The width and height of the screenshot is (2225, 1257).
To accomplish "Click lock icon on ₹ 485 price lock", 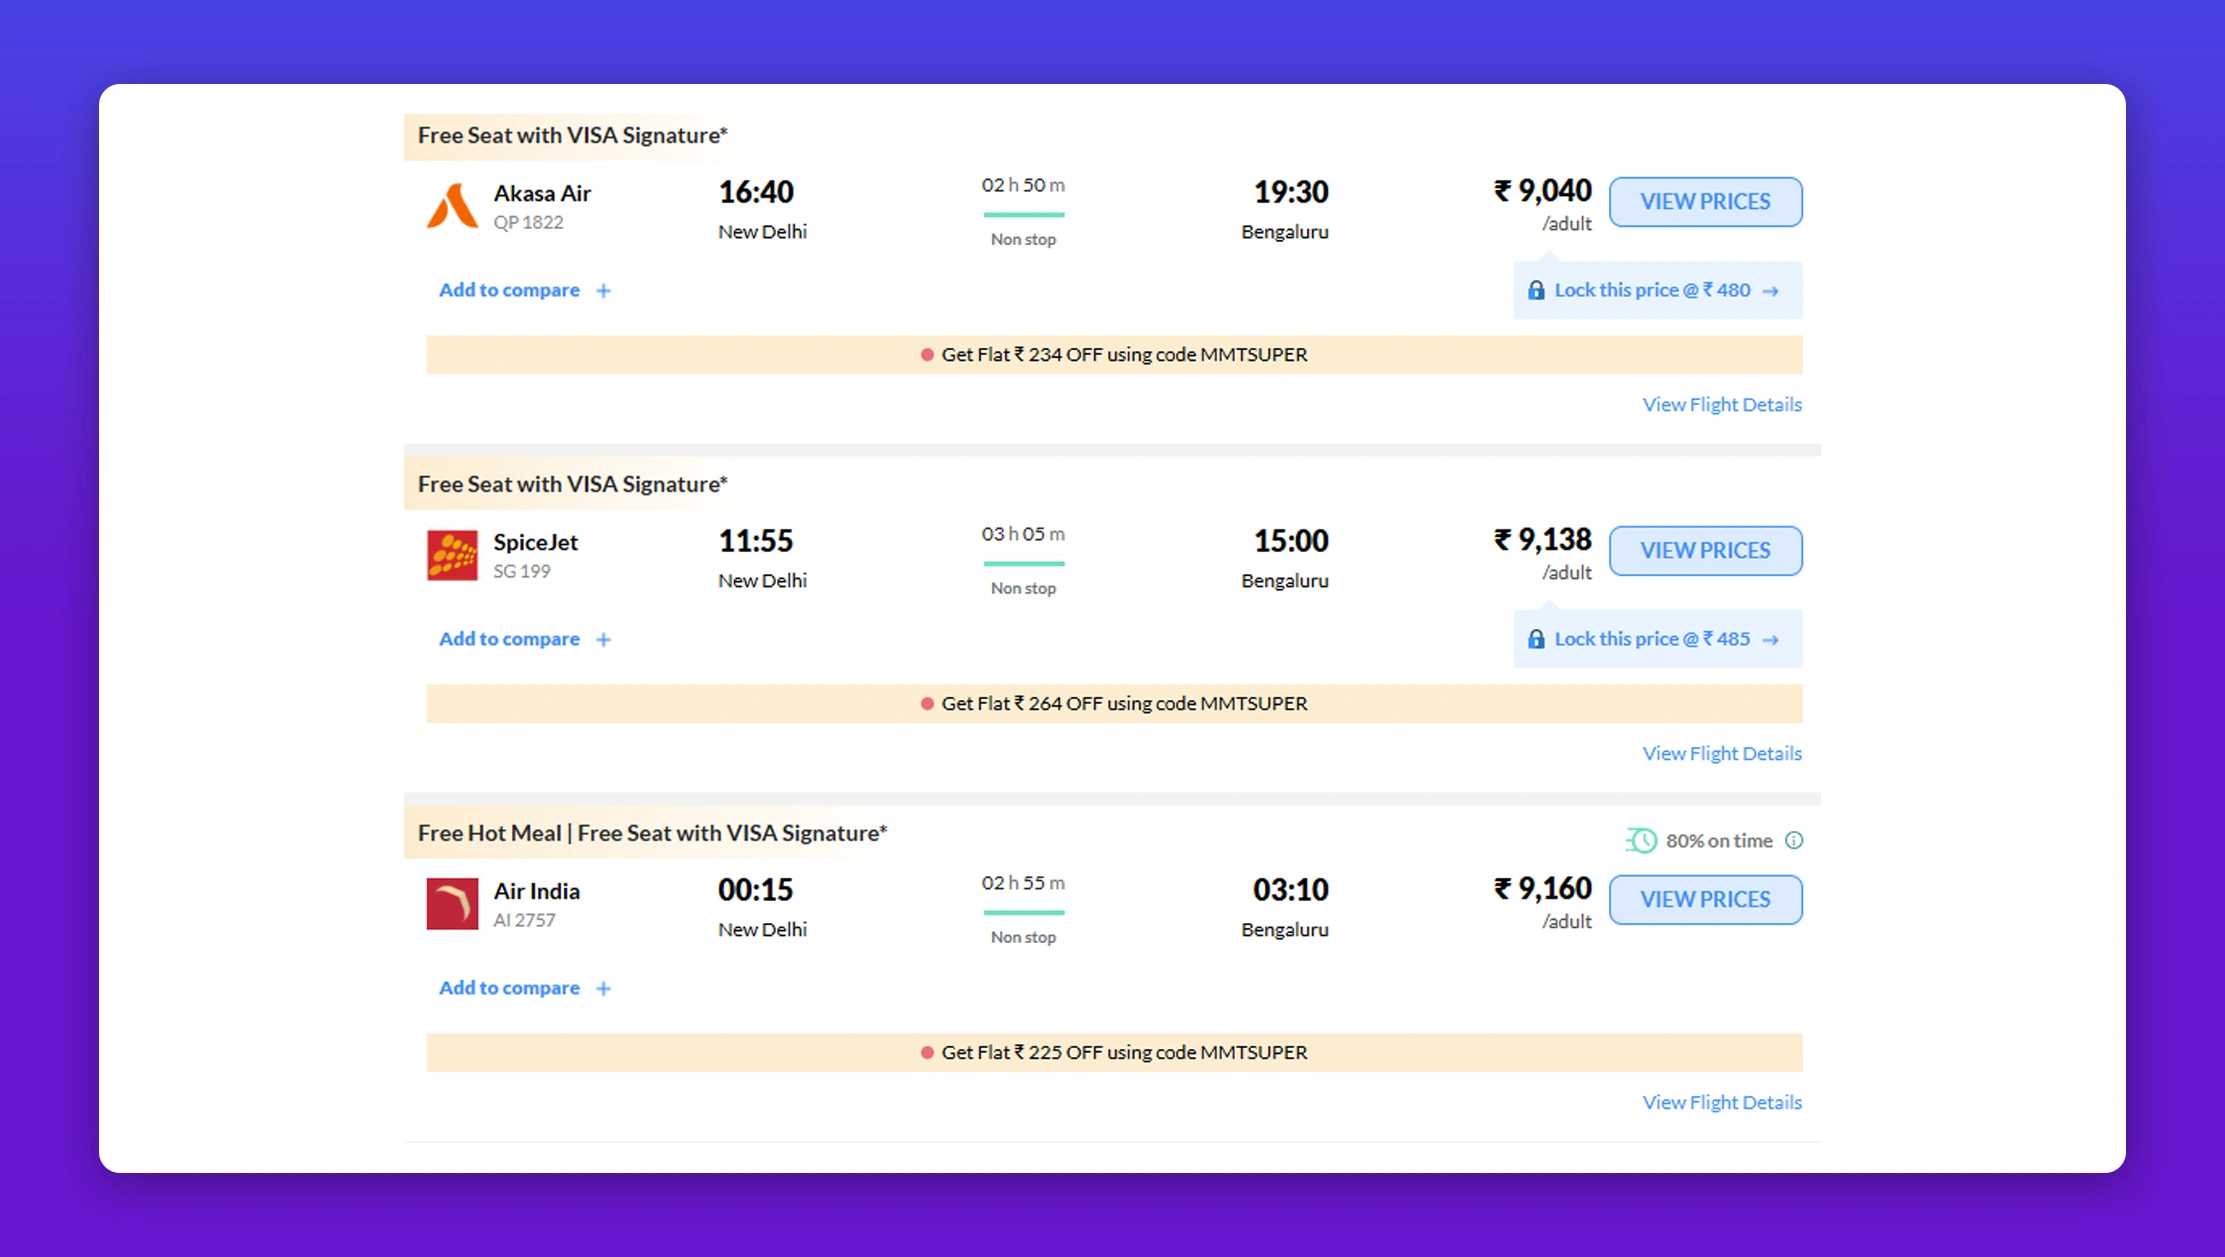I will (1536, 639).
